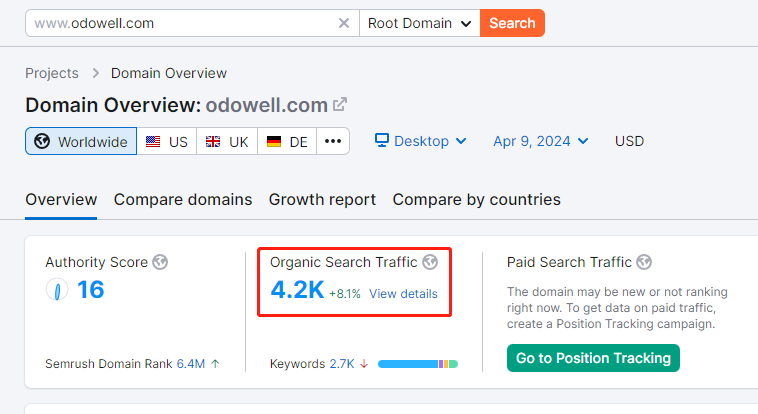Click the Domain Rank up arrow icon
Image resolution: width=758 pixels, height=414 pixels.
point(216,364)
